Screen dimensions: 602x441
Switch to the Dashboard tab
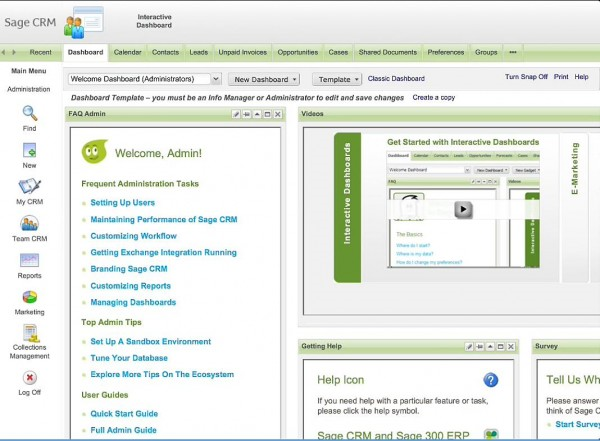85,52
